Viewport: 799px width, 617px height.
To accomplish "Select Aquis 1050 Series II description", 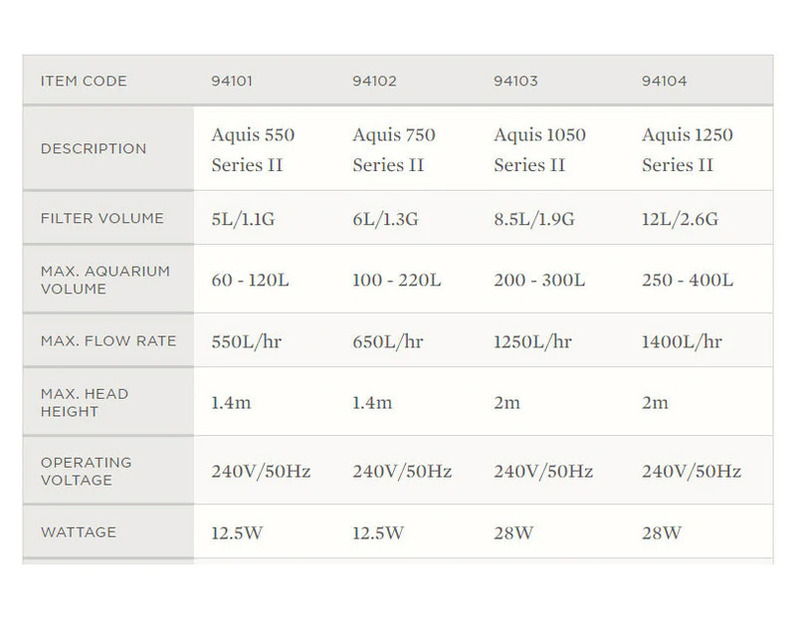I will pos(540,150).
